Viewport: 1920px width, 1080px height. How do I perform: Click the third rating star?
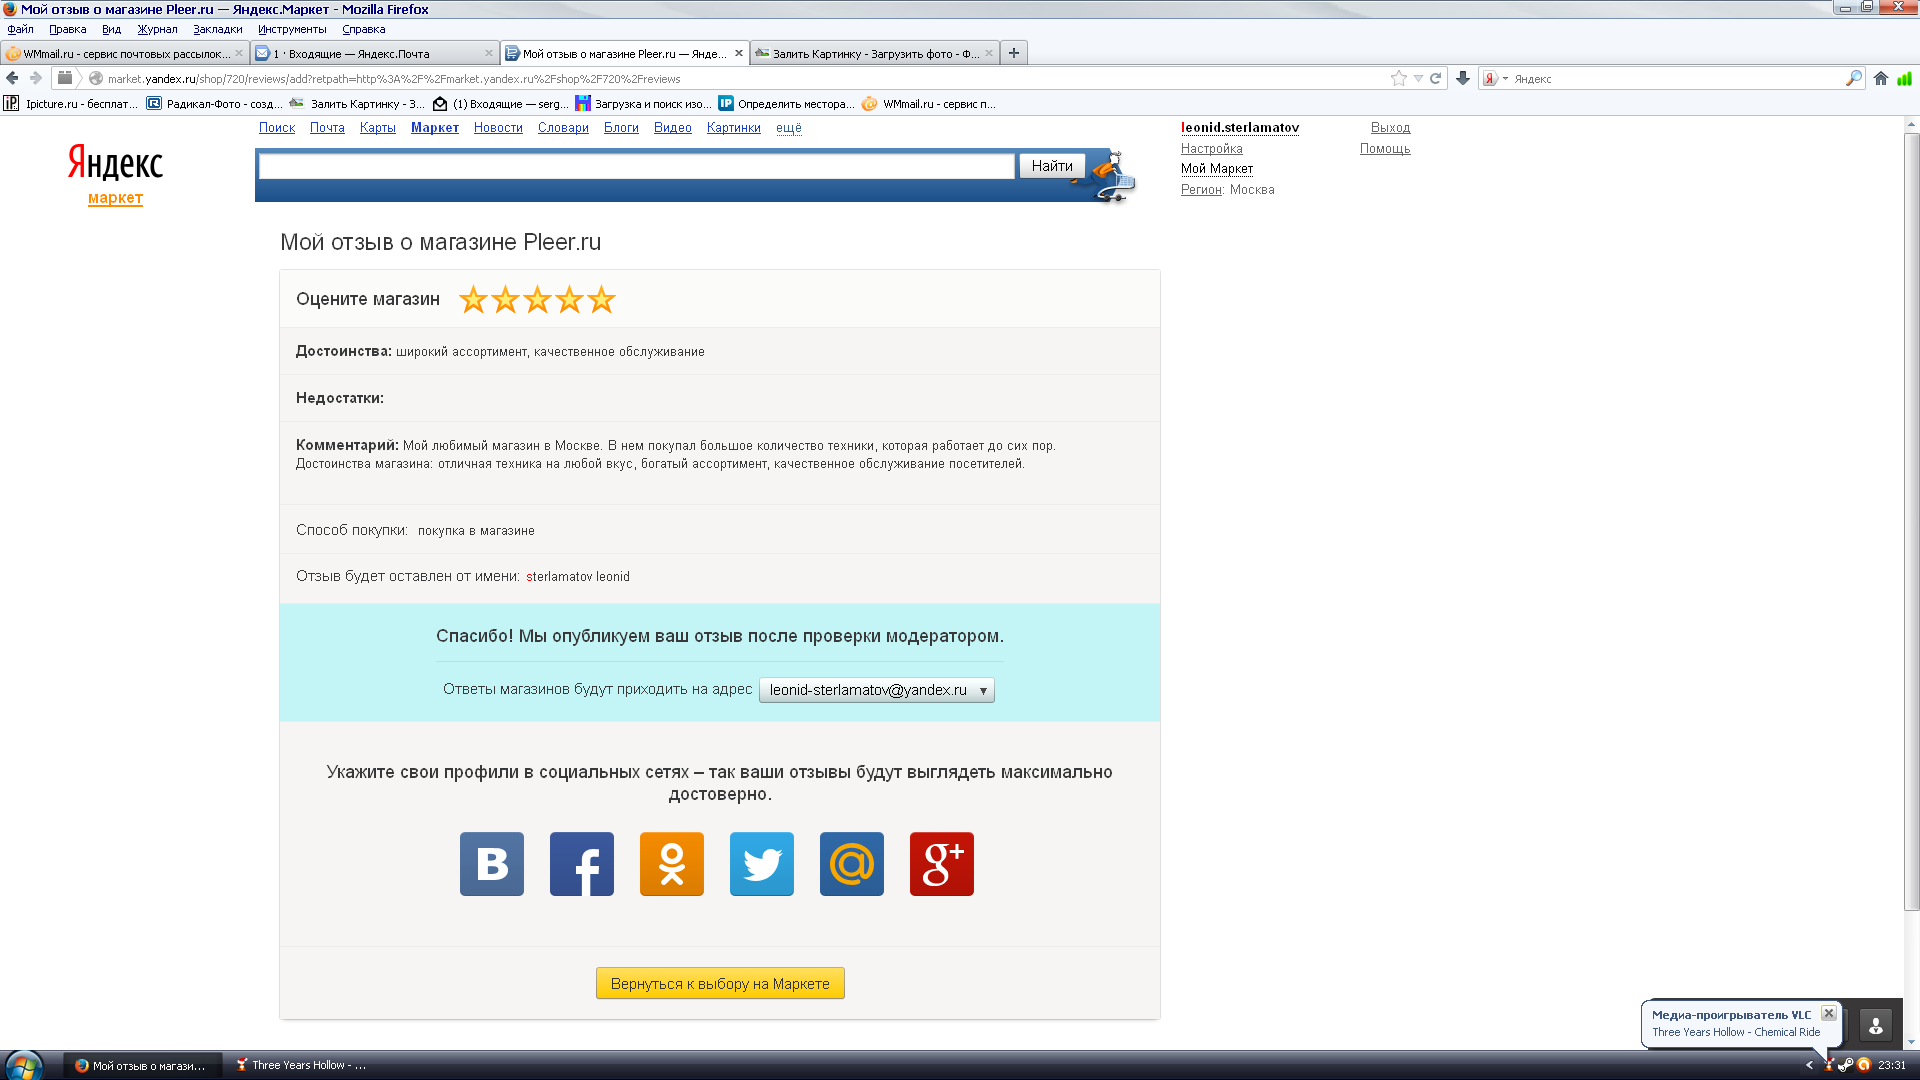(537, 299)
